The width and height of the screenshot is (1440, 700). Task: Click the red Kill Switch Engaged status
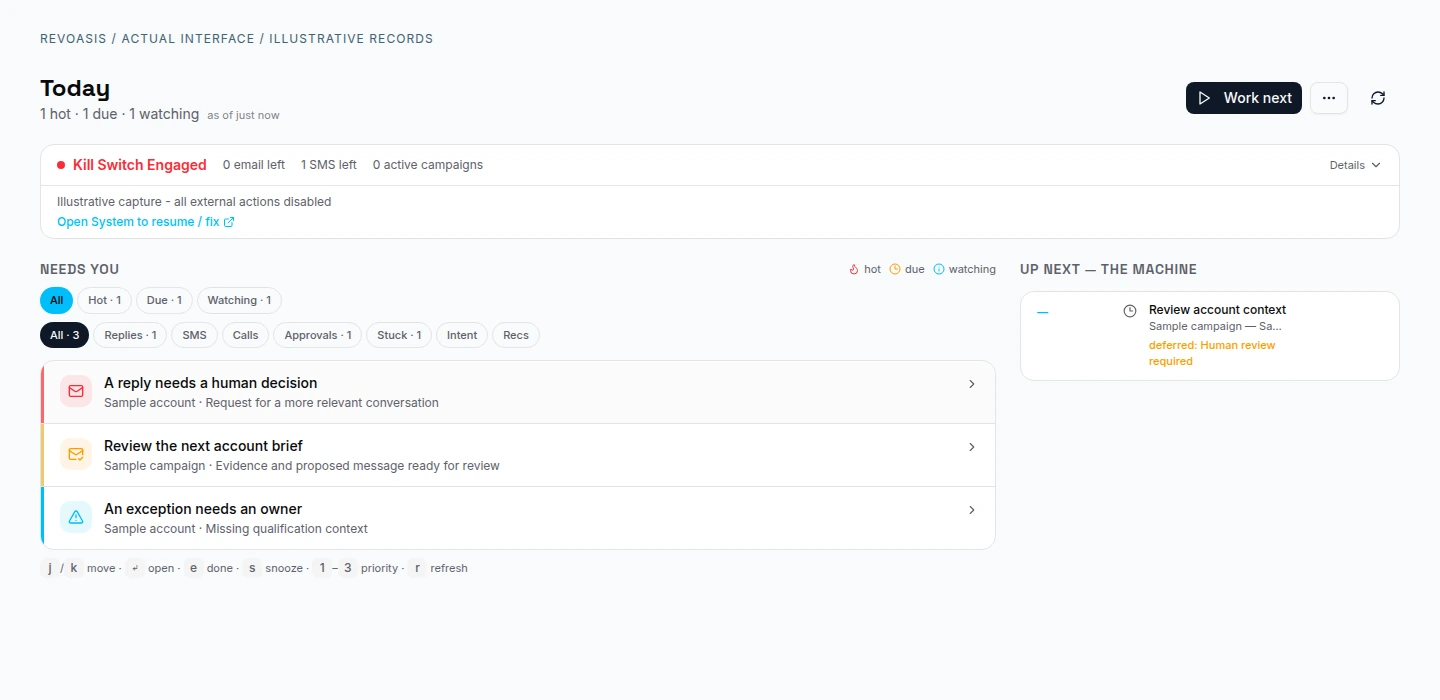point(132,165)
